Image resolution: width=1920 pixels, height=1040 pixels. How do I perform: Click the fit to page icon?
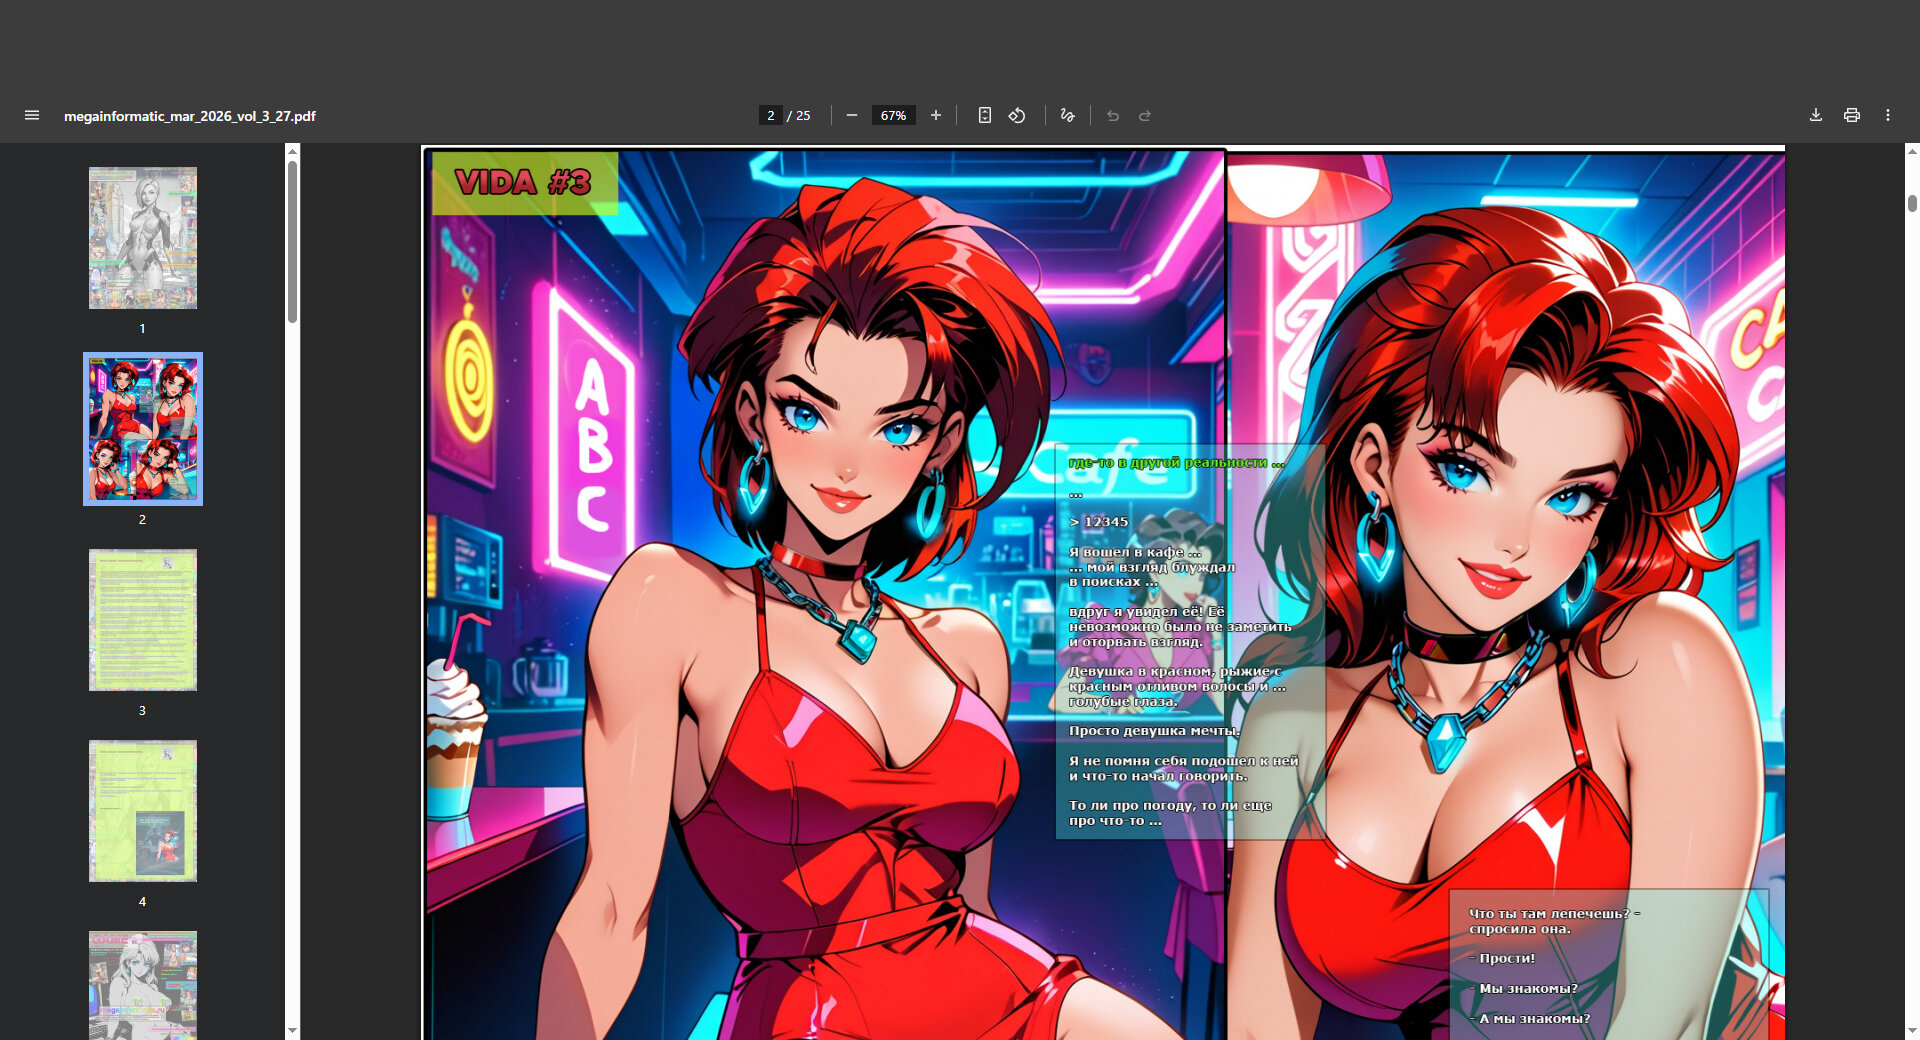[x=985, y=116]
